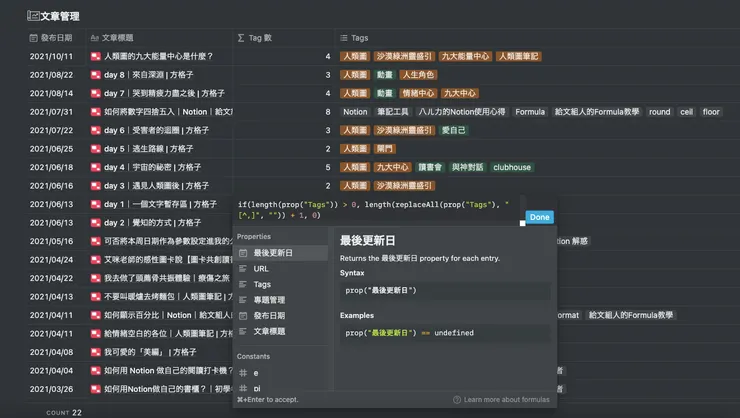Open the title 可否將本周日期作為參數設定
The height and width of the screenshot is (418, 740).
click(168, 241)
